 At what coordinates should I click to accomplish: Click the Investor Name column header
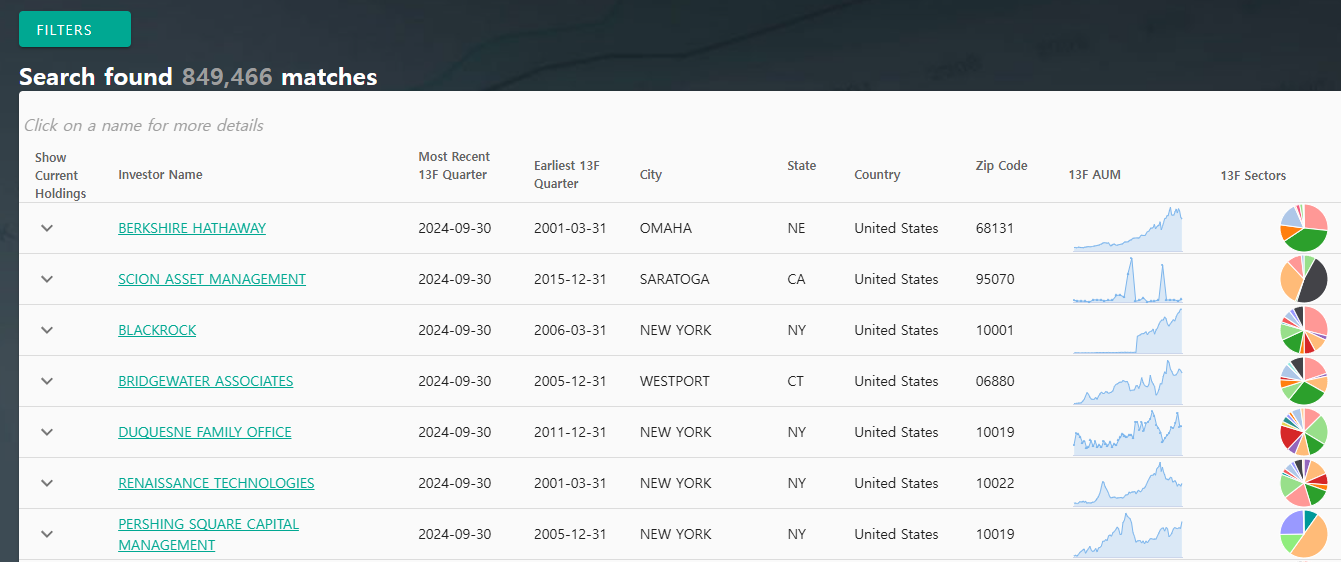[160, 175]
